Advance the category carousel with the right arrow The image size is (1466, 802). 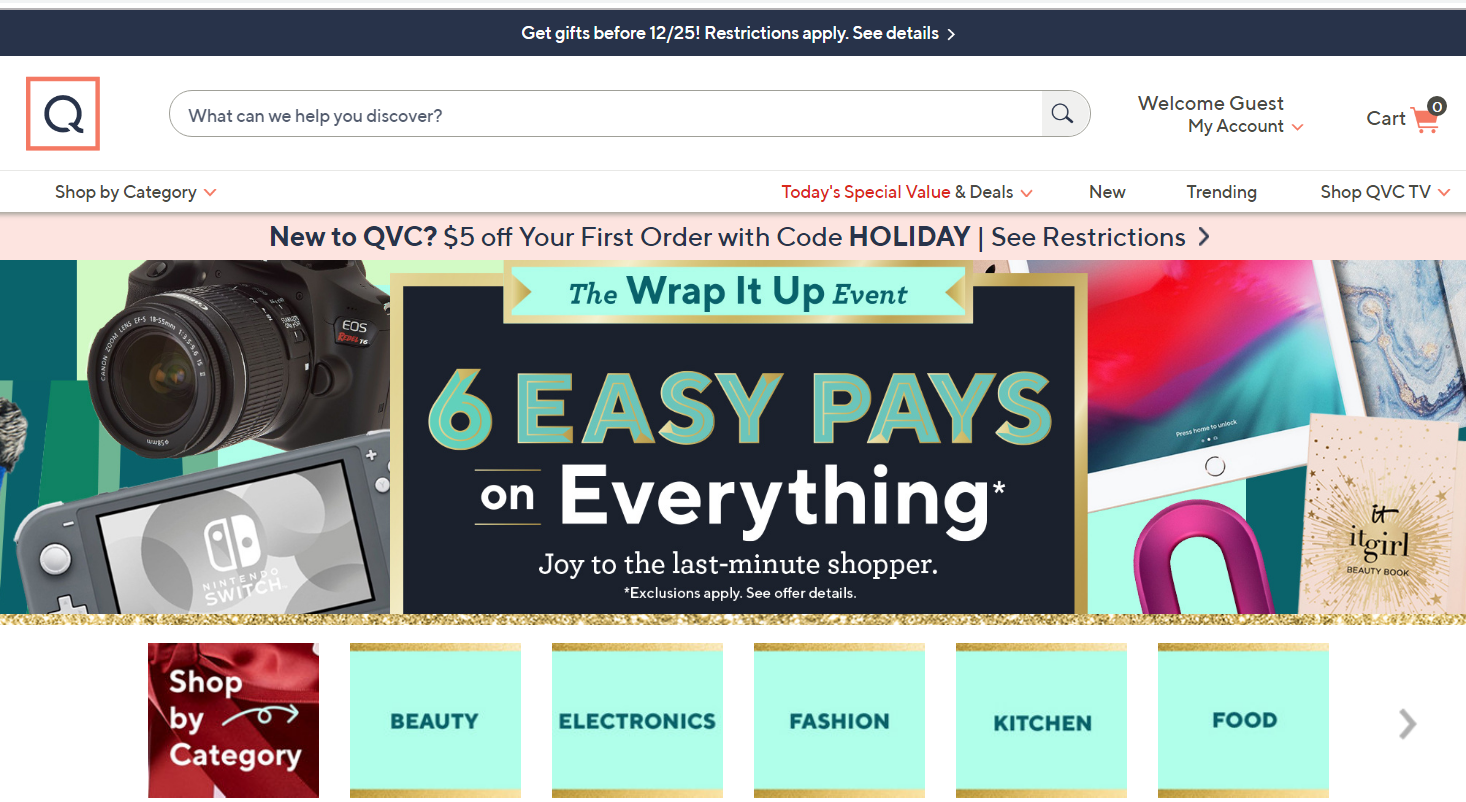1407,723
